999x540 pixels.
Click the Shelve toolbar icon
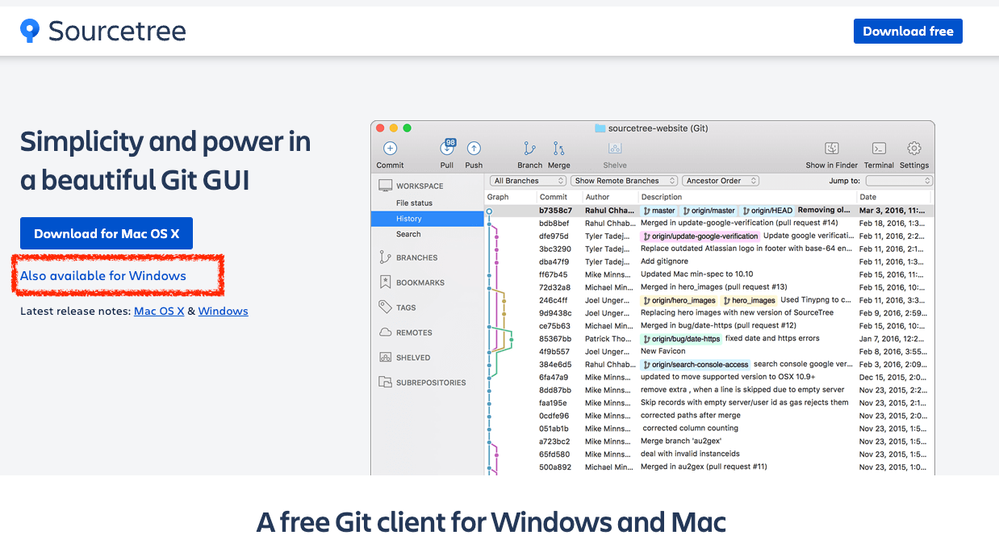coord(615,148)
